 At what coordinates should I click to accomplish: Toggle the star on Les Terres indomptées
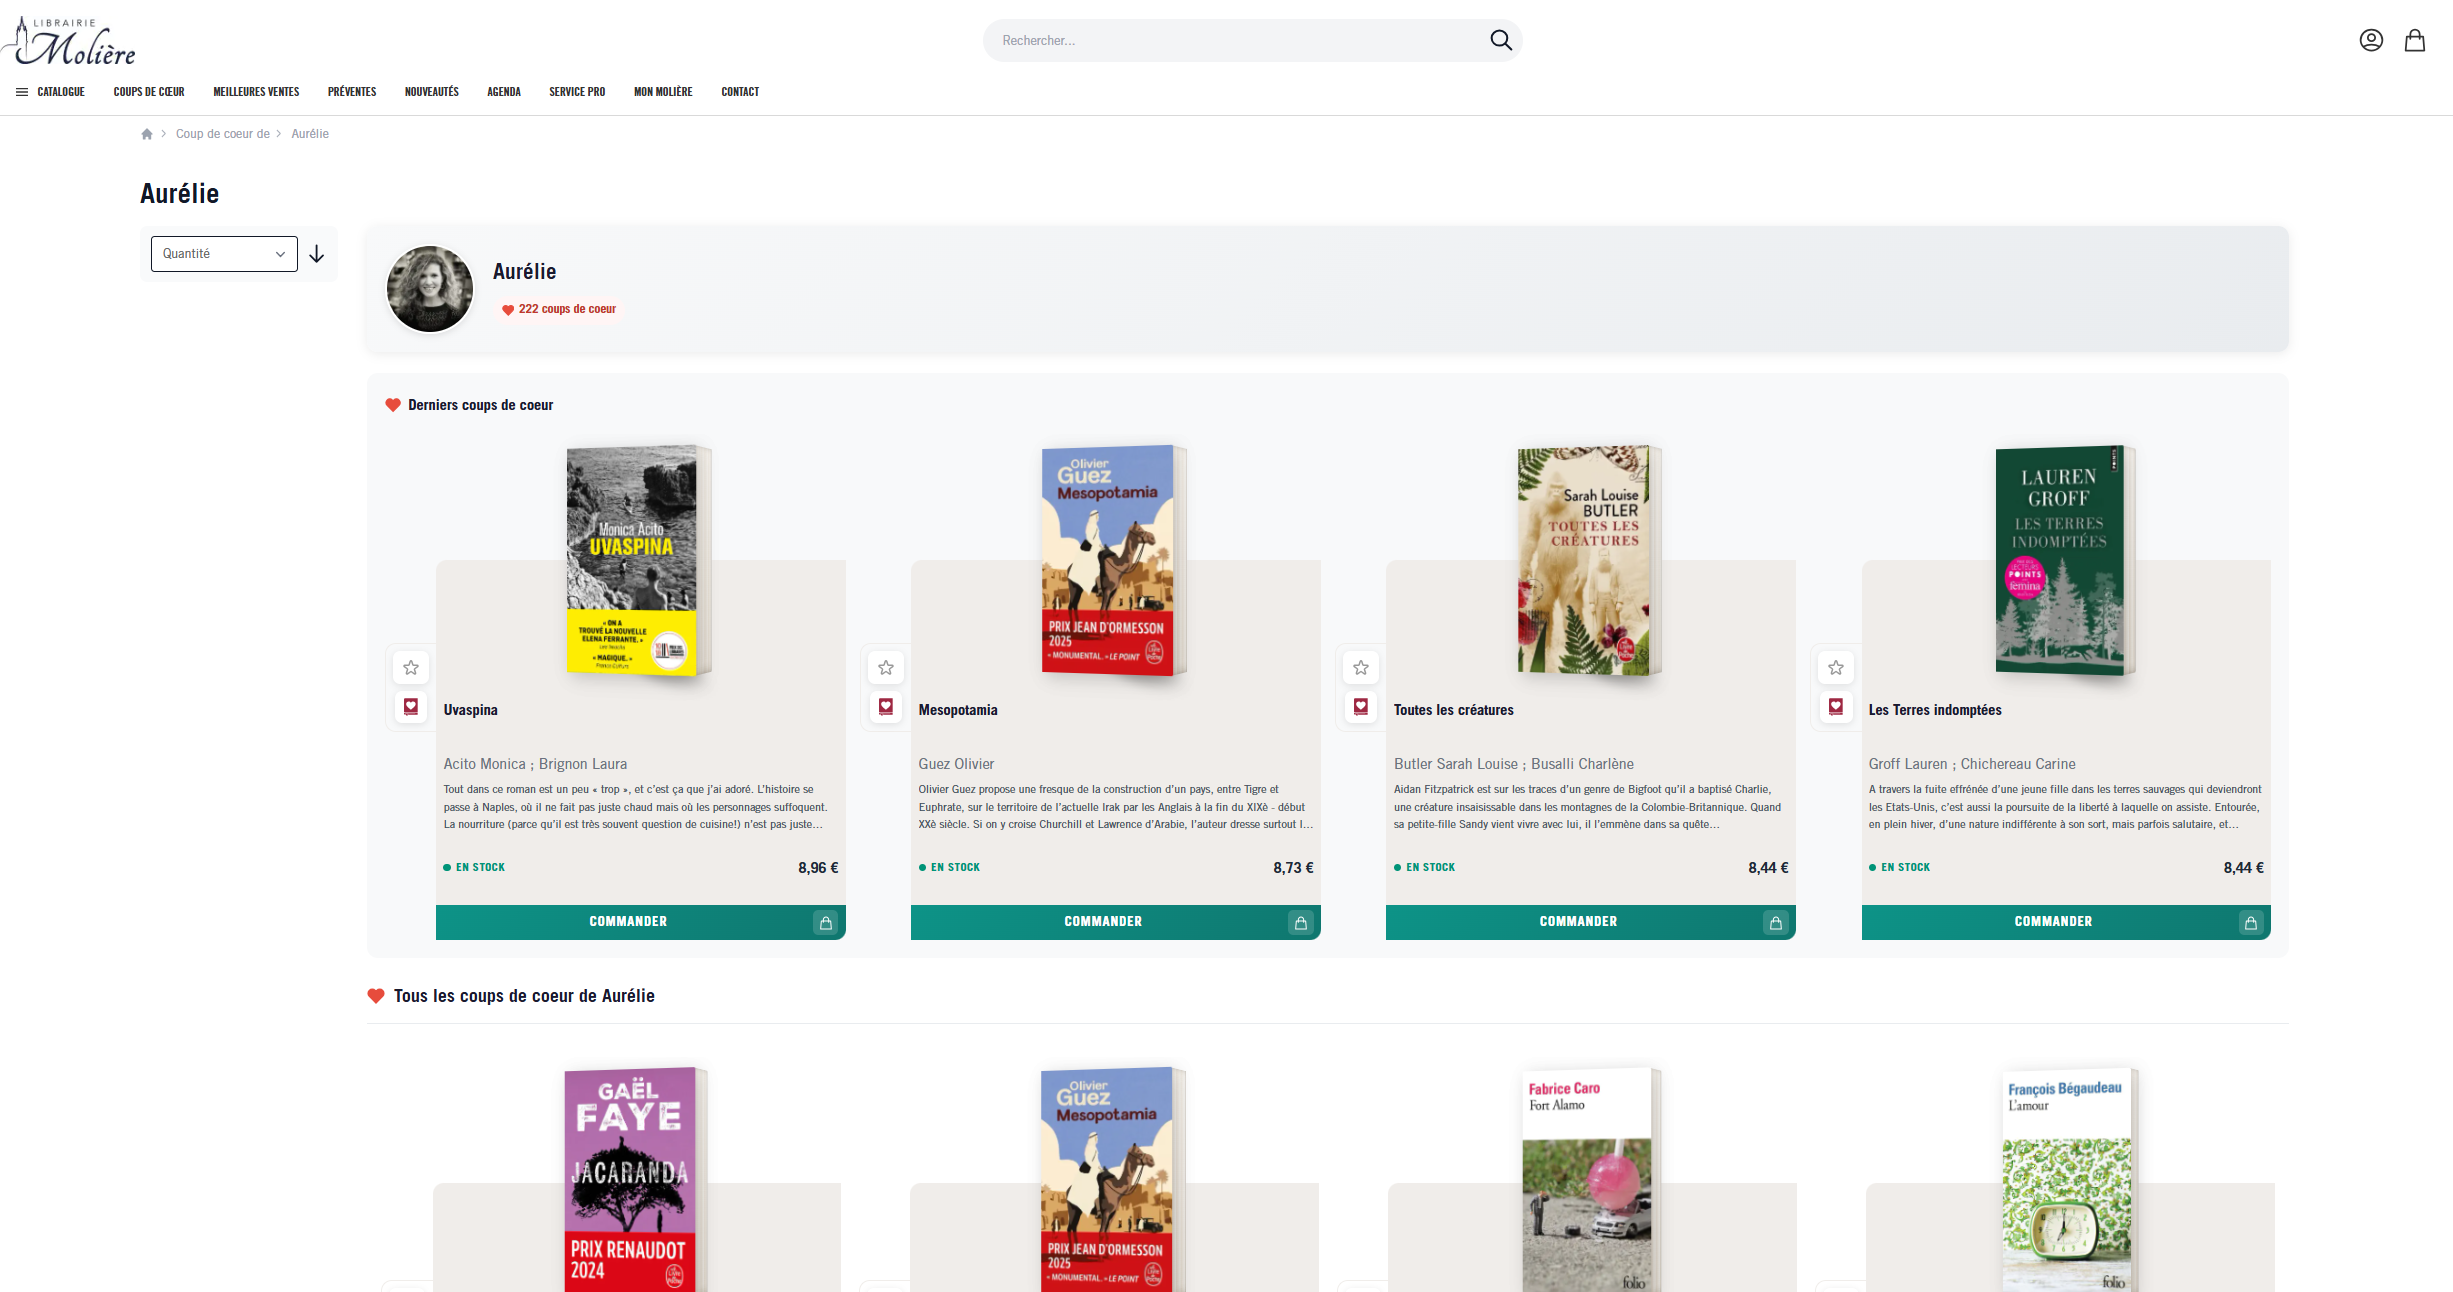point(1836,667)
